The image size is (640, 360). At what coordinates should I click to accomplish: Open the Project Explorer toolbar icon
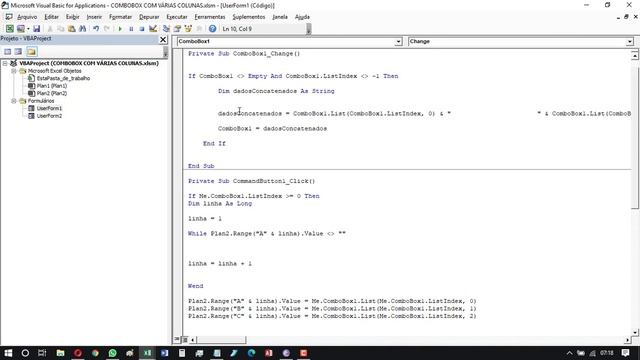(x=166, y=29)
